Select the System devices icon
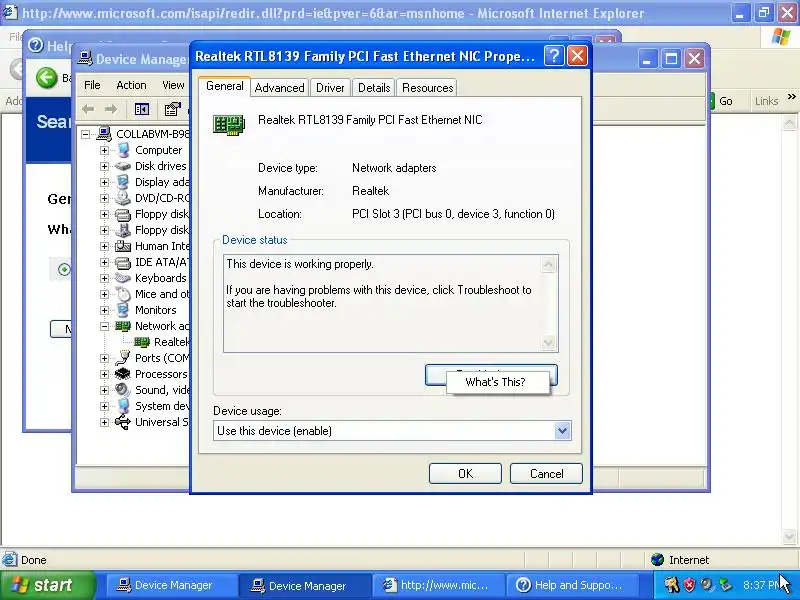 tap(123, 406)
